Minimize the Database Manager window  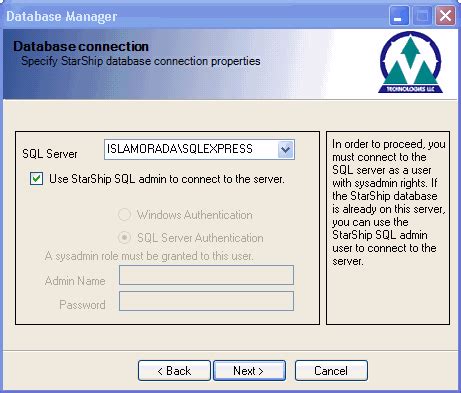[399, 16]
